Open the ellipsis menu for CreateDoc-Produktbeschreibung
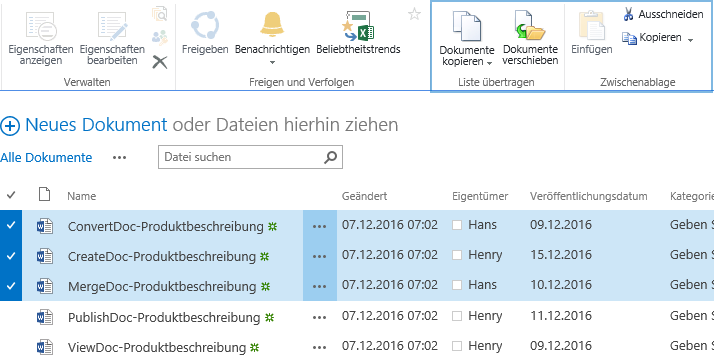 (320, 256)
